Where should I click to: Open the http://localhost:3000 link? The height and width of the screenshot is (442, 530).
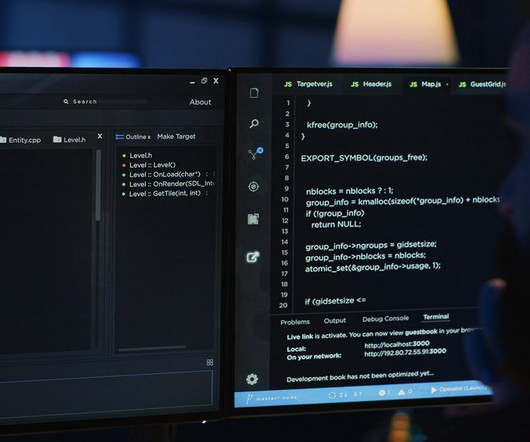coord(397,344)
